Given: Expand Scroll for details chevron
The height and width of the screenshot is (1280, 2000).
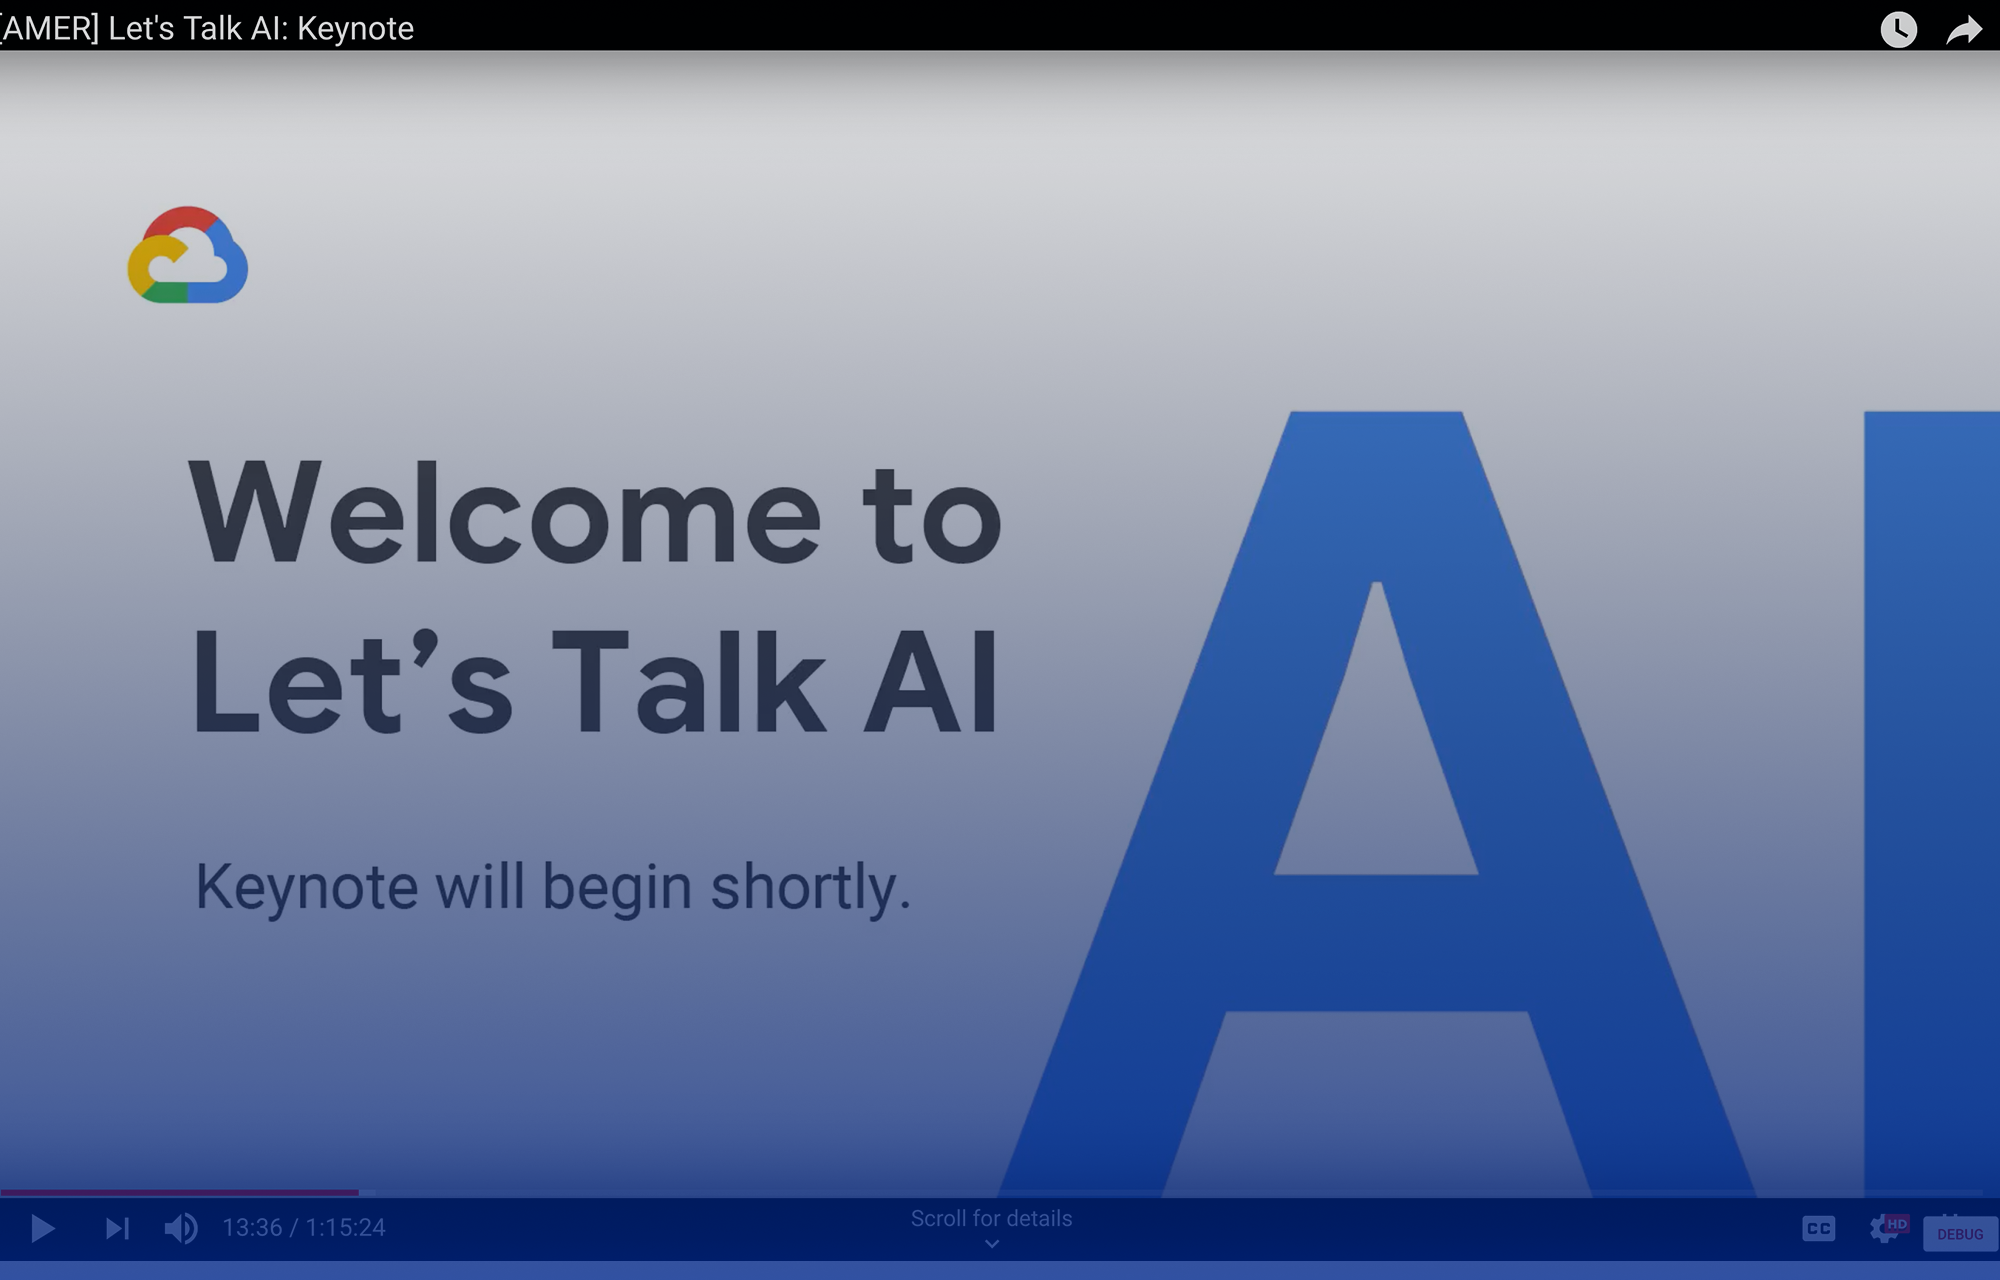Looking at the screenshot, I should click(991, 1245).
